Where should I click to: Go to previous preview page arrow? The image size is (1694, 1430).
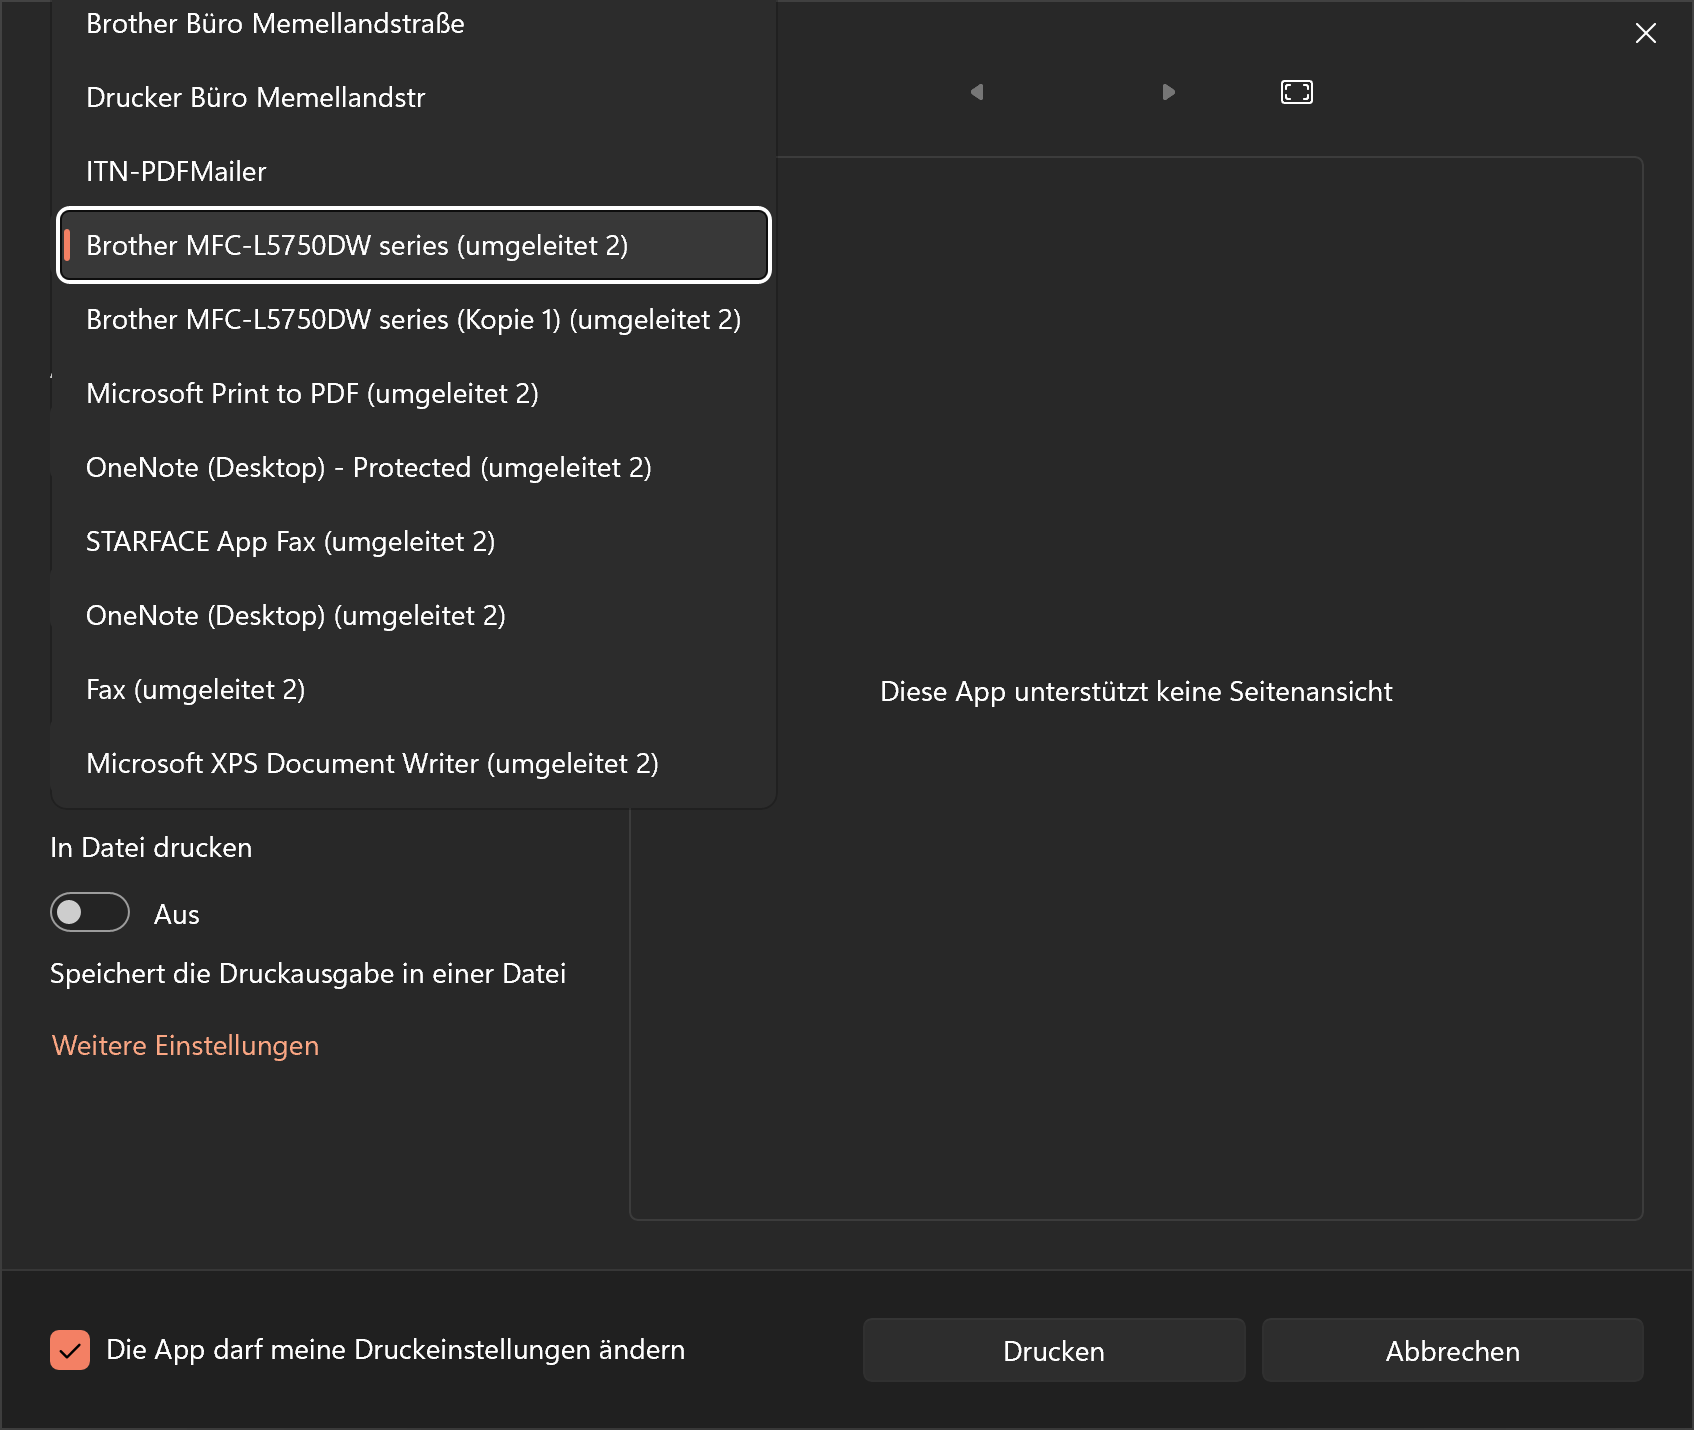[x=977, y=92]
